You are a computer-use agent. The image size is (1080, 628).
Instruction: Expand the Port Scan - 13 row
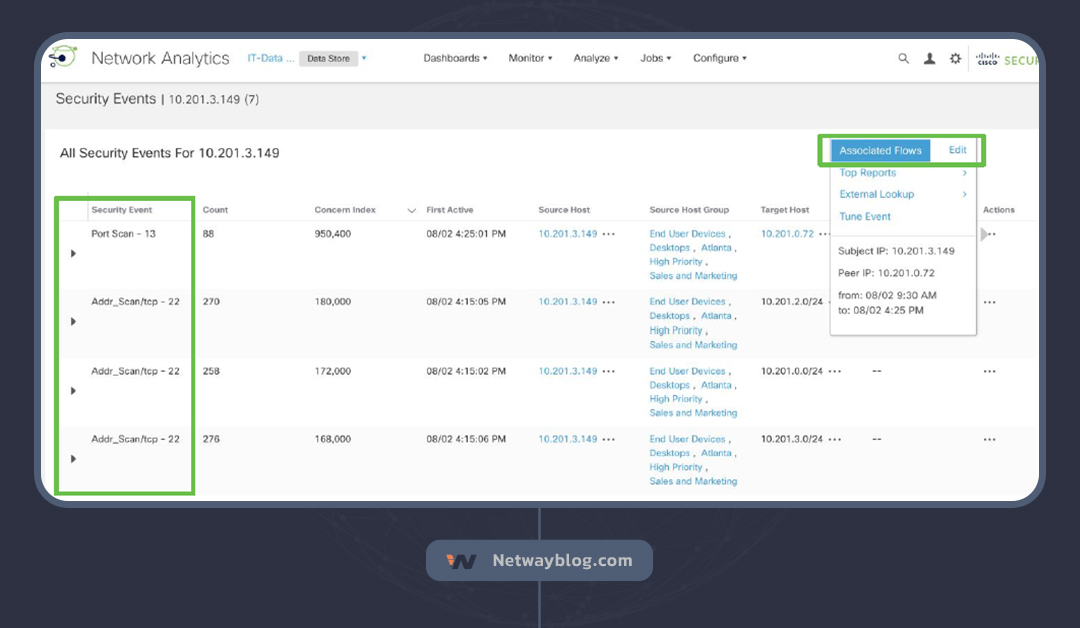tap(73, 254)
